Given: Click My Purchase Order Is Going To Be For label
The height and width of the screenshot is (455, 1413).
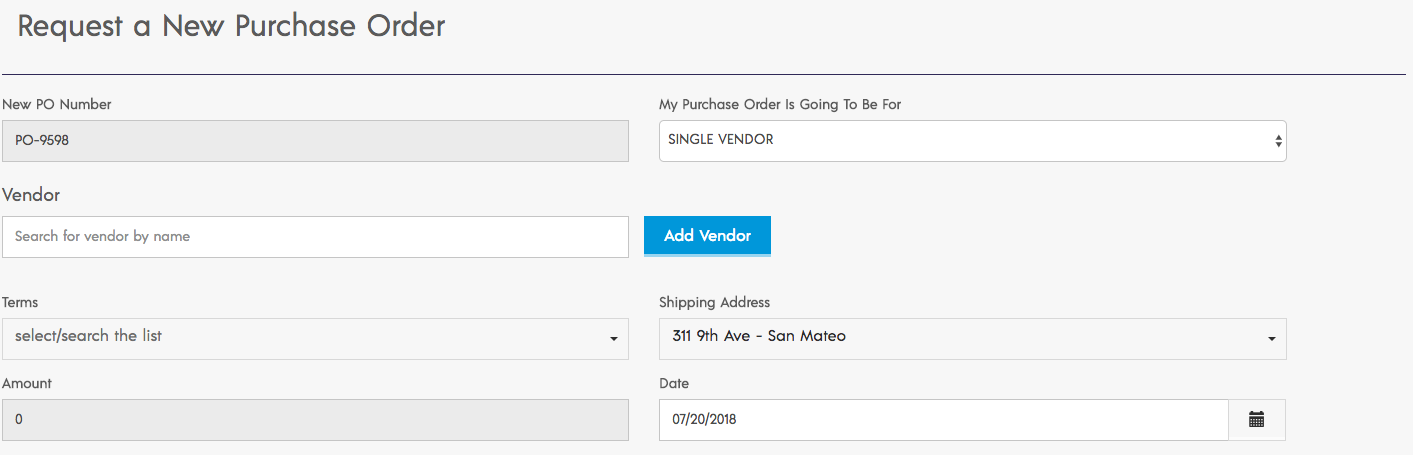Looking at the screenshot, I should [780, 104].
